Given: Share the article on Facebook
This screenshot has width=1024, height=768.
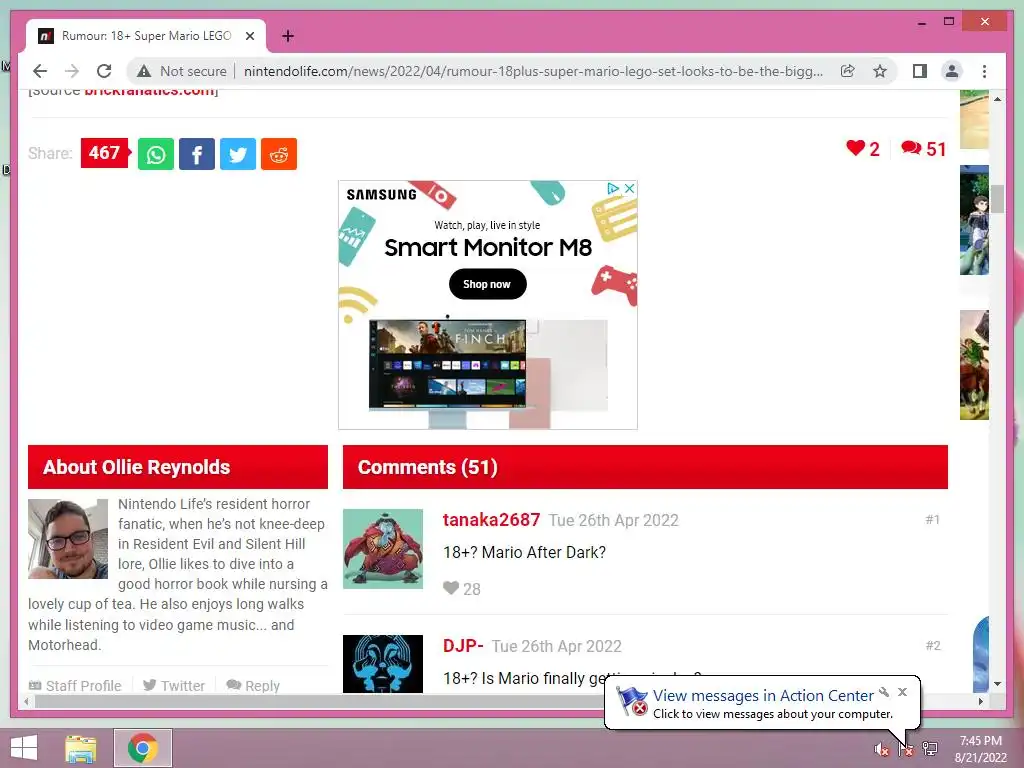Looking at the screenshot, I should pyautogui.click(x=197, y=154).
